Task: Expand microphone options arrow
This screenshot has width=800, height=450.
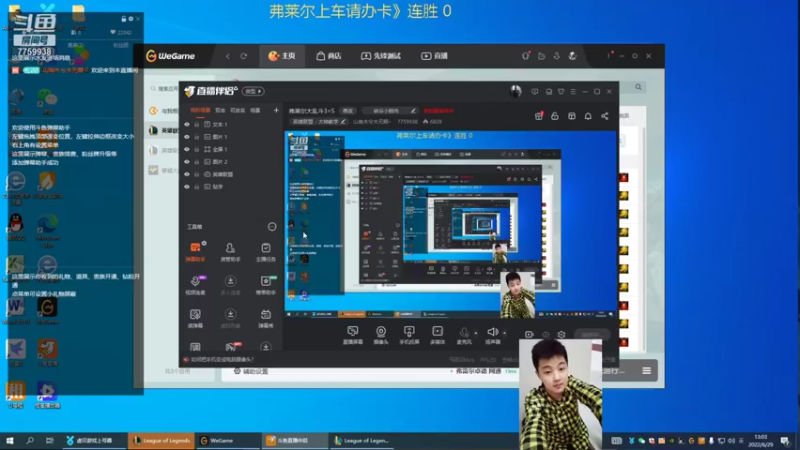Action: point(476,333)
